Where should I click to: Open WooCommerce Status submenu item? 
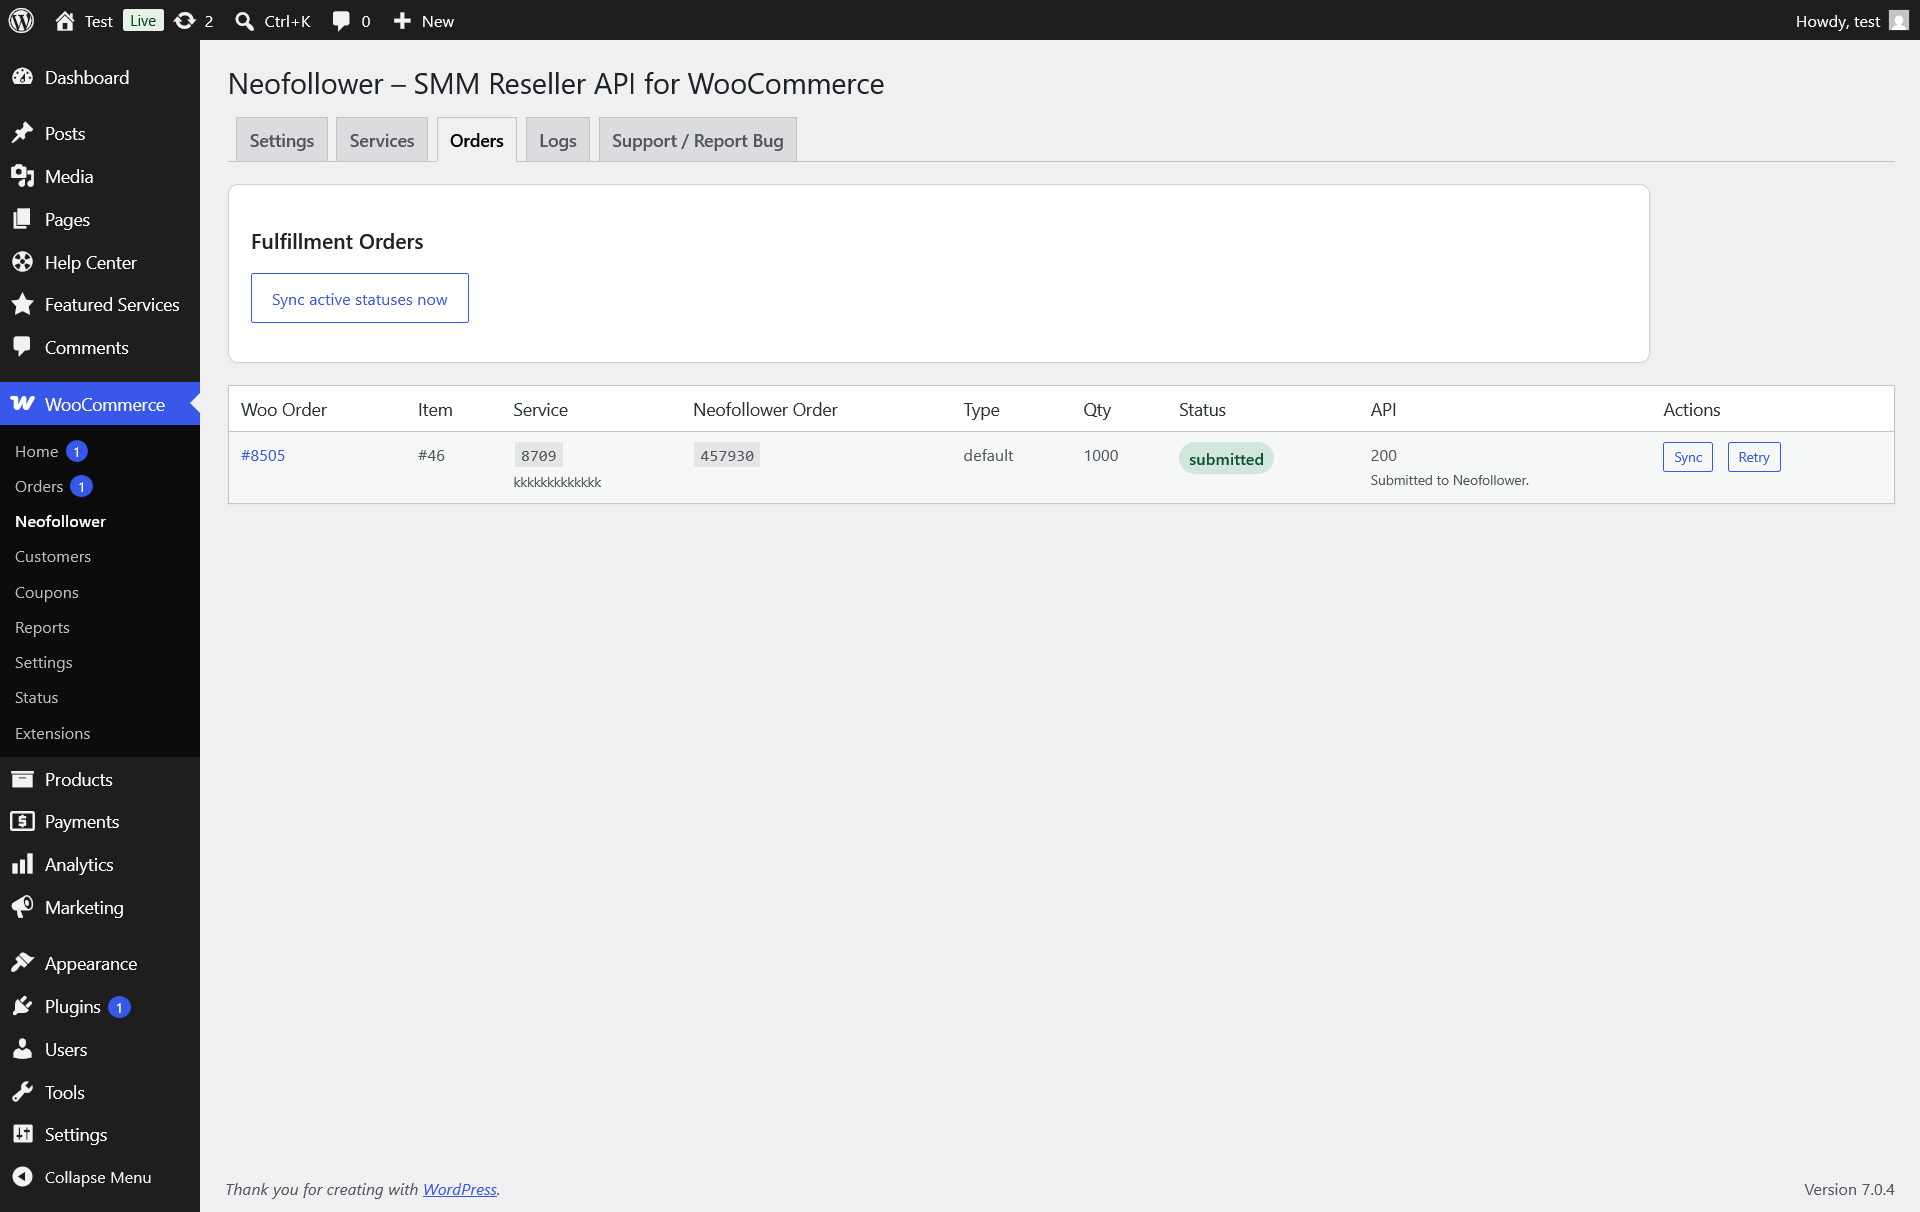coord(37,697)
